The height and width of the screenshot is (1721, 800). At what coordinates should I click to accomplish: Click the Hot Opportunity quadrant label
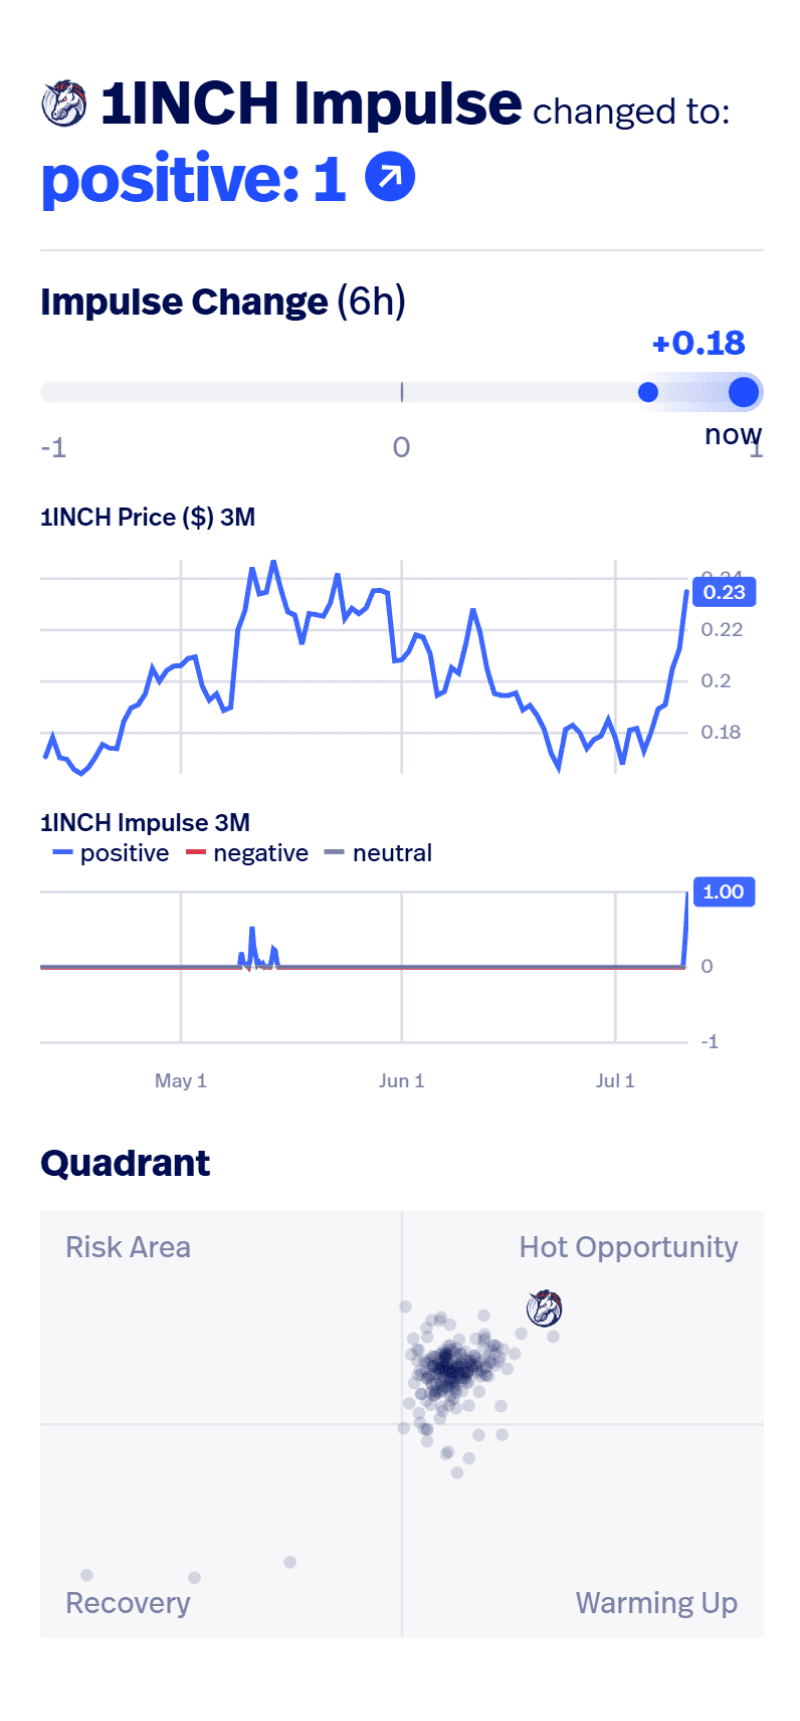click(628, 1247)
